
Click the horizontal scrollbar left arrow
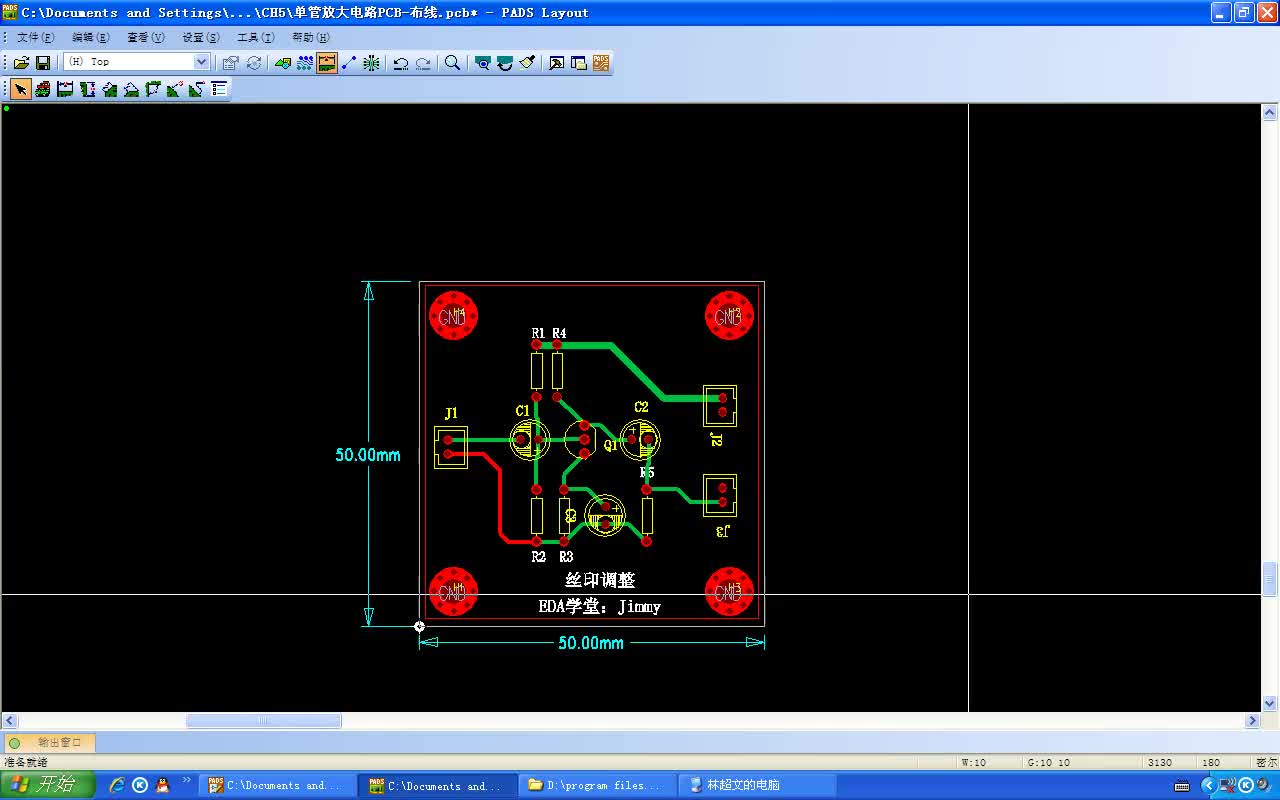[x=10, y=721]
